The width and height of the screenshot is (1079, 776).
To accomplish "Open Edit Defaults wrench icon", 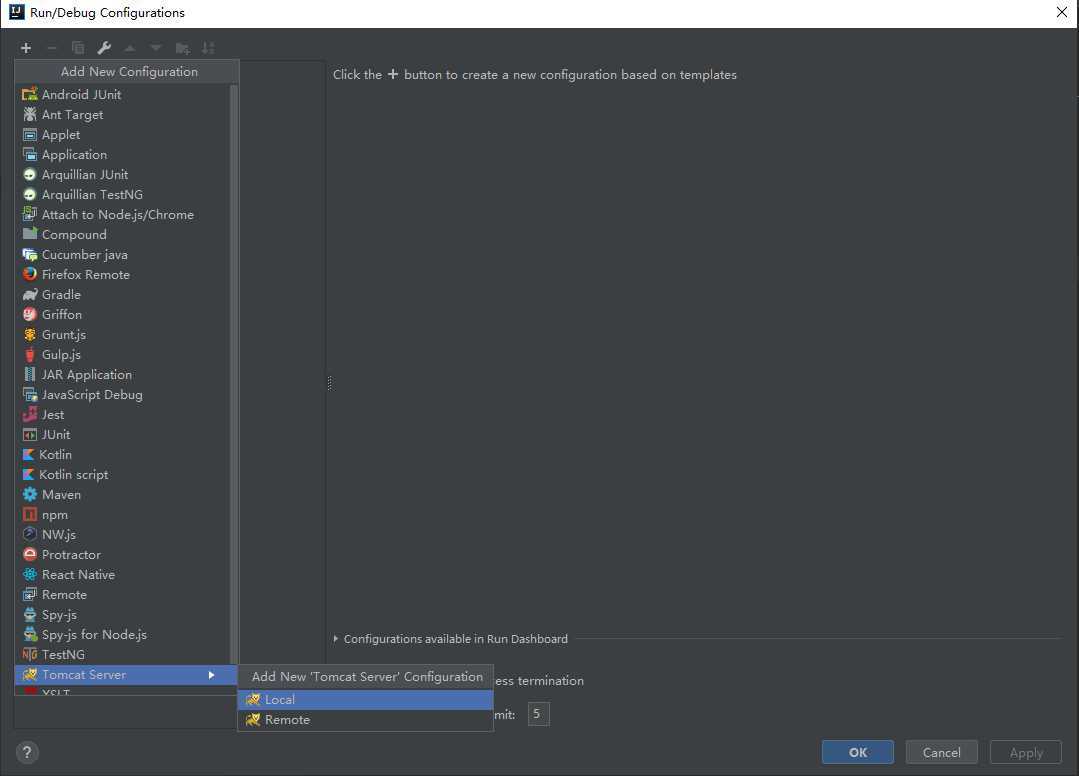I will (104, 47).
